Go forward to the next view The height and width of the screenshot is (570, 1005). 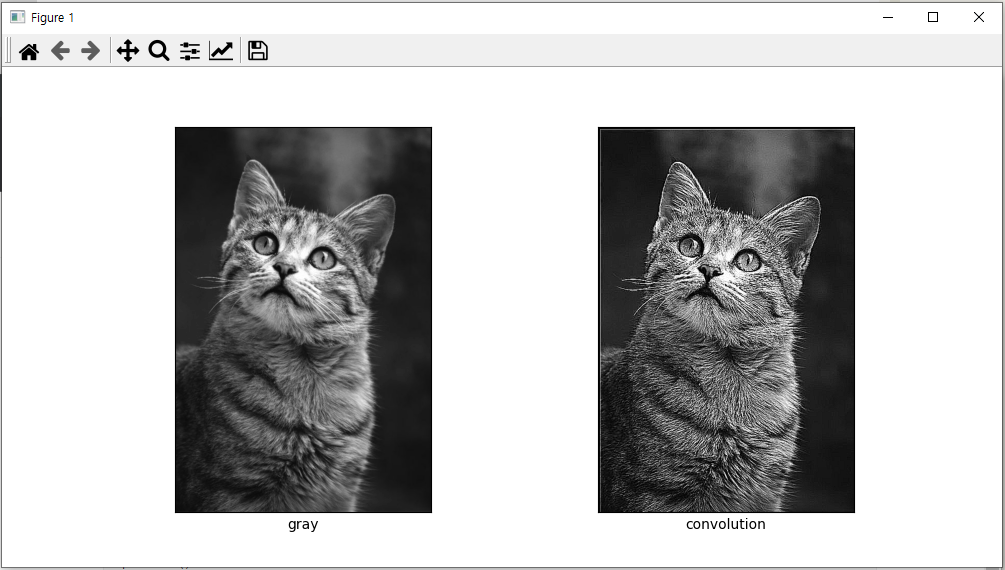point(90,51)
